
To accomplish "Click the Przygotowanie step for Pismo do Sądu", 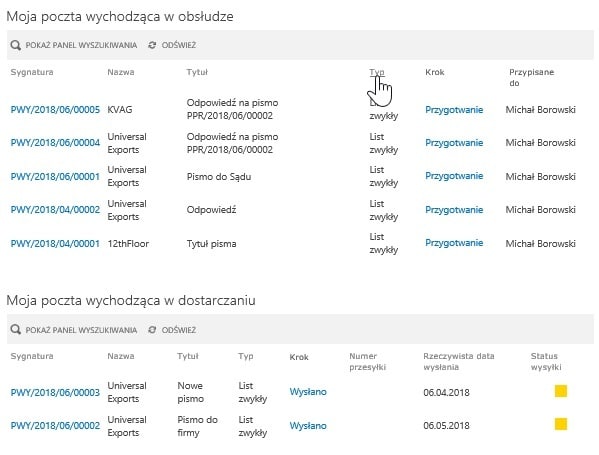I will tap(454, 176).
